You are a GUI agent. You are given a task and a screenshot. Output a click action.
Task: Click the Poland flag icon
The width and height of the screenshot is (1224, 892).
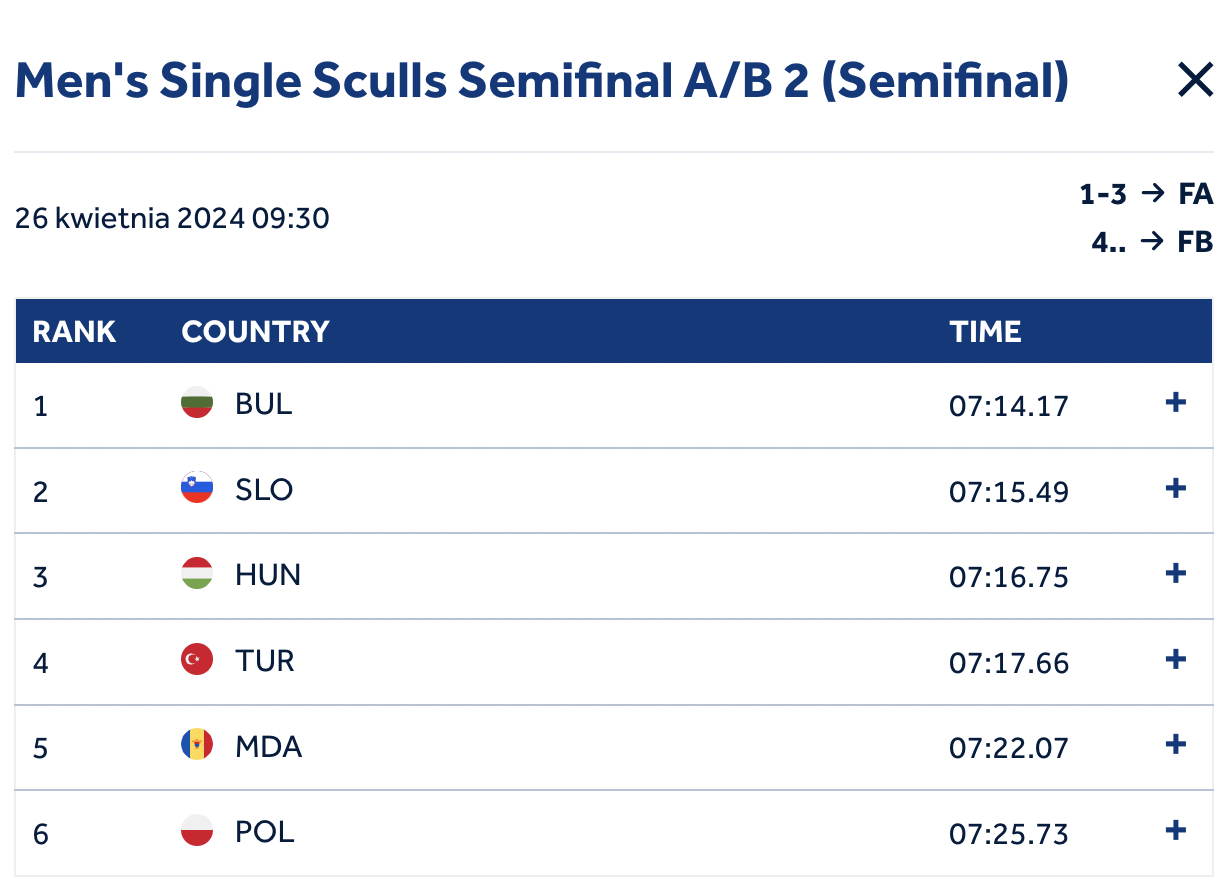pyautogui.click(x=197, y=830)
